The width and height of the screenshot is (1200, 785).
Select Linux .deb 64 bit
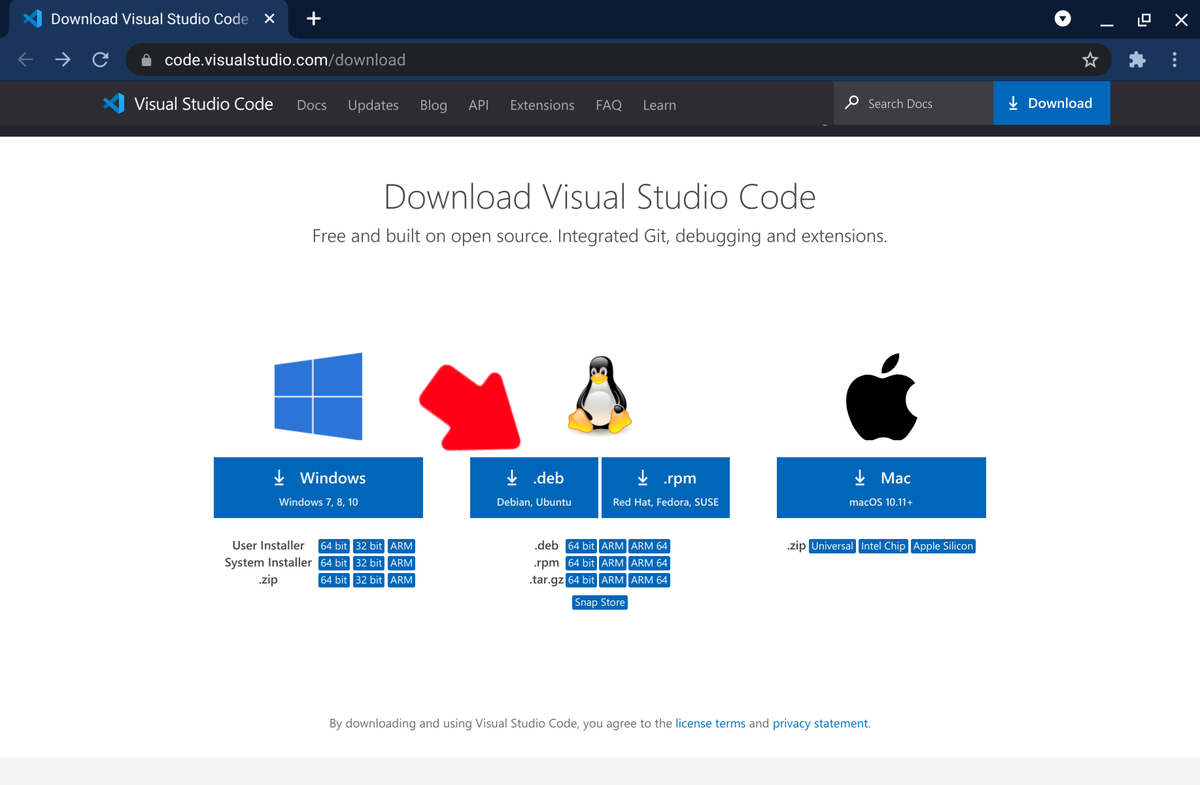point(581,546)
